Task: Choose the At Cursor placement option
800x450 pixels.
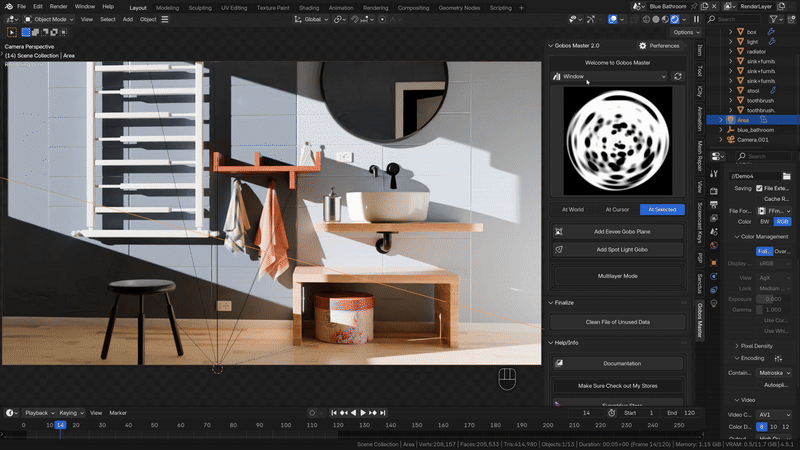Action: pyautogui.click(x=617, y=210)
